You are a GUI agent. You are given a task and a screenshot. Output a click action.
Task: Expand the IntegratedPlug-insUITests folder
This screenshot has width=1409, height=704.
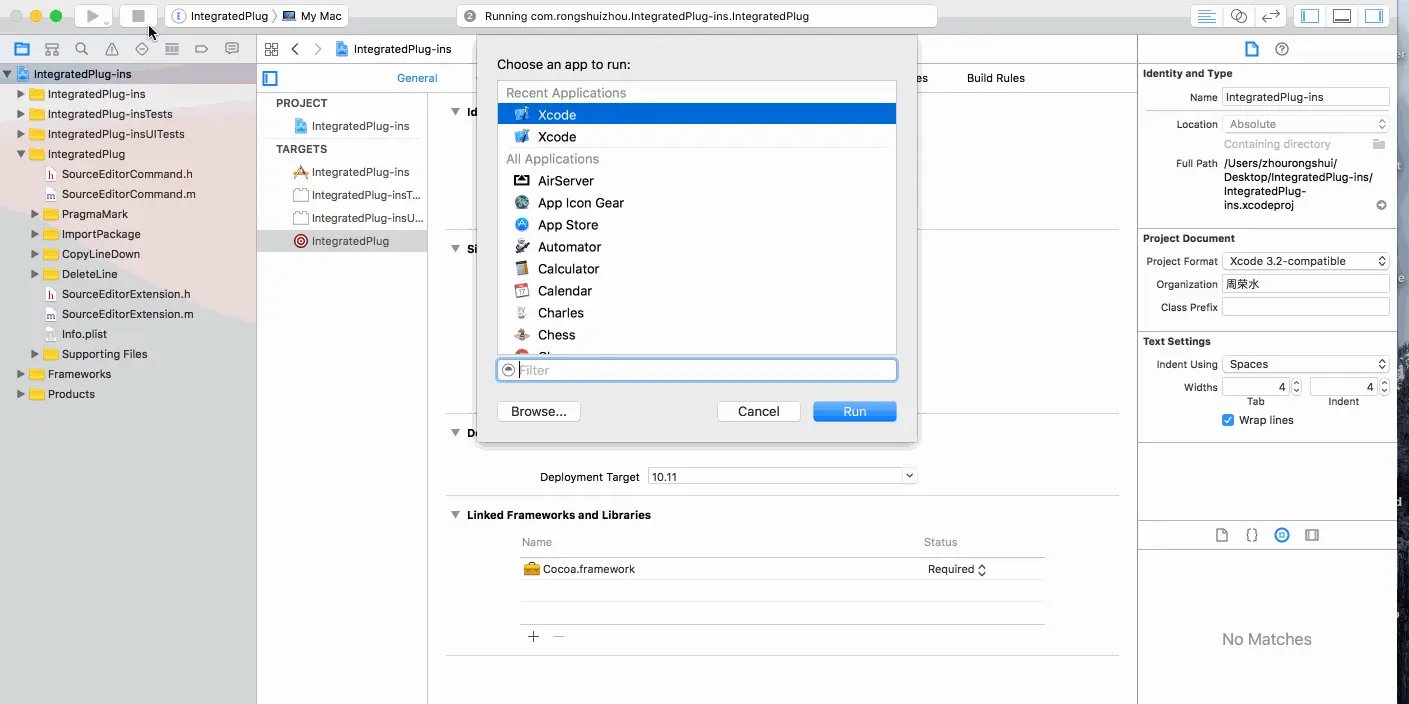point(21,134)
